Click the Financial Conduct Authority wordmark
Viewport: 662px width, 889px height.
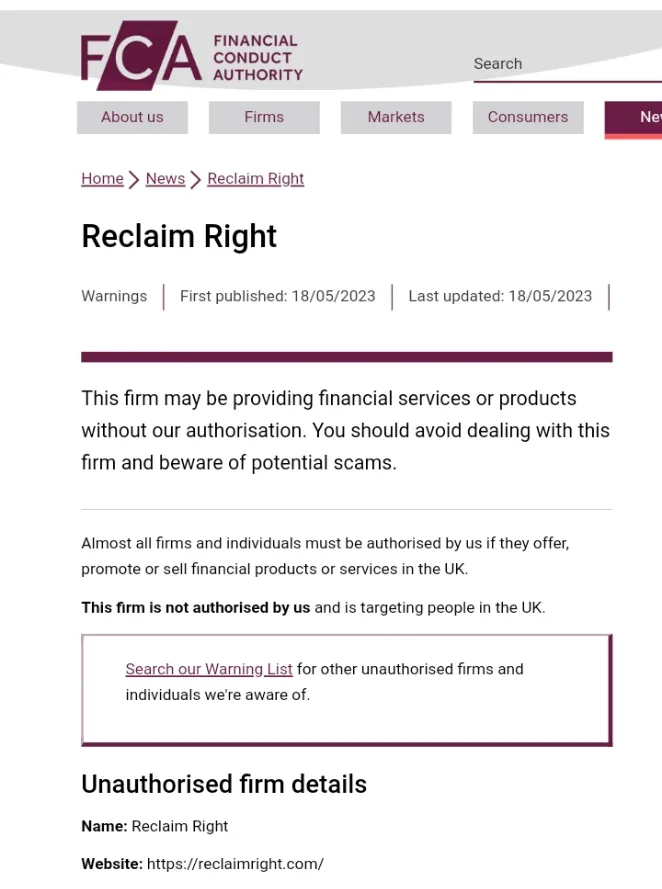[258, 57]
